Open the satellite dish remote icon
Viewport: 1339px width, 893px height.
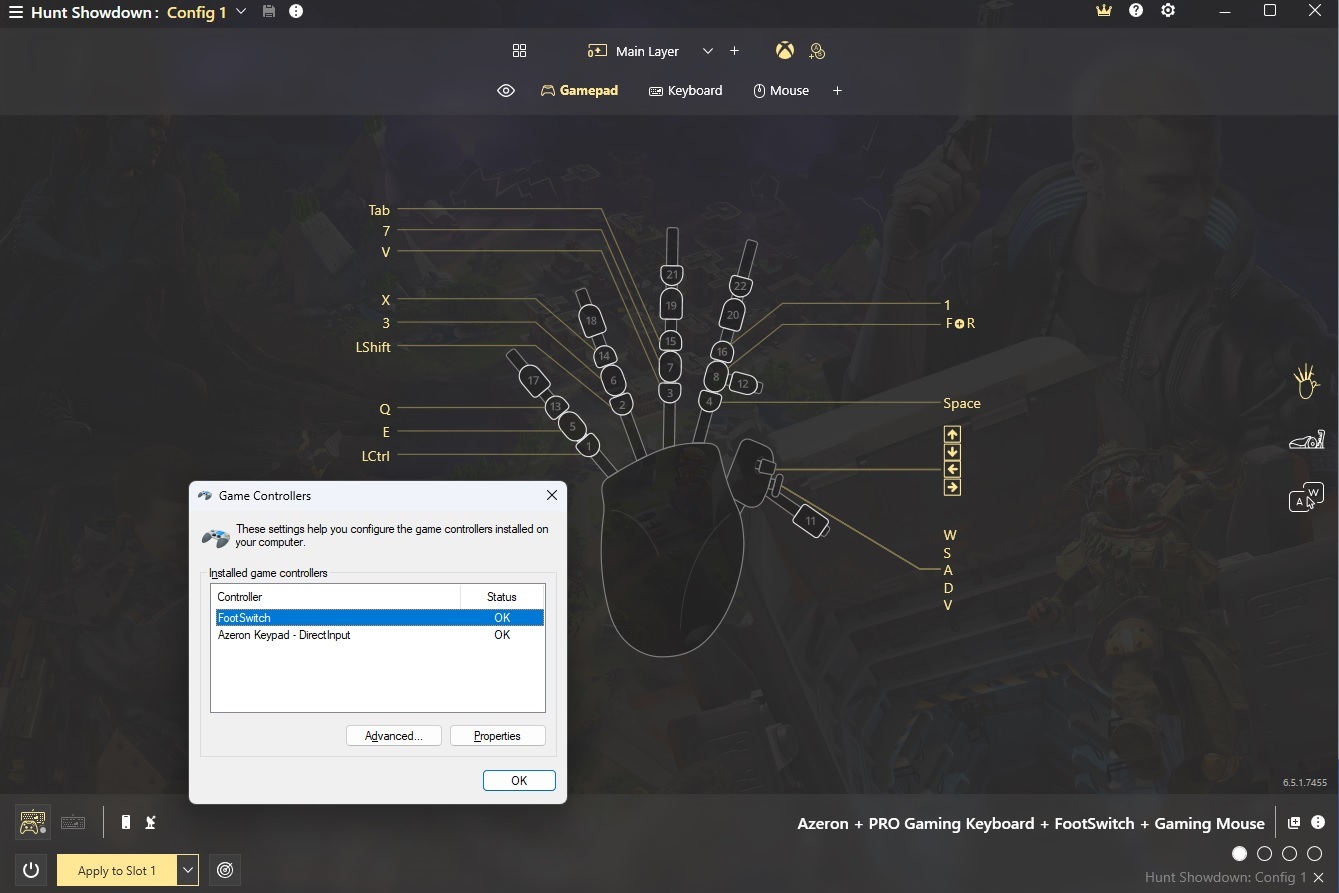coord(151,823)
